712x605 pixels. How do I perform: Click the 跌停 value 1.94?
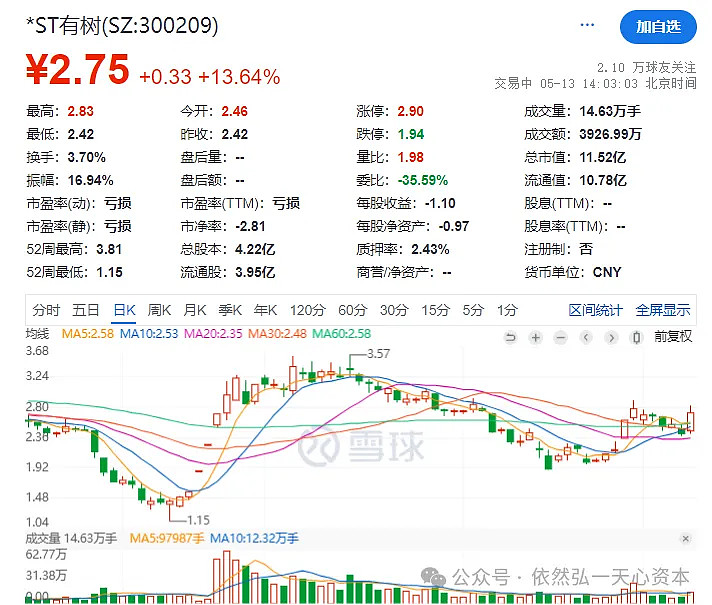coord(410,134)
